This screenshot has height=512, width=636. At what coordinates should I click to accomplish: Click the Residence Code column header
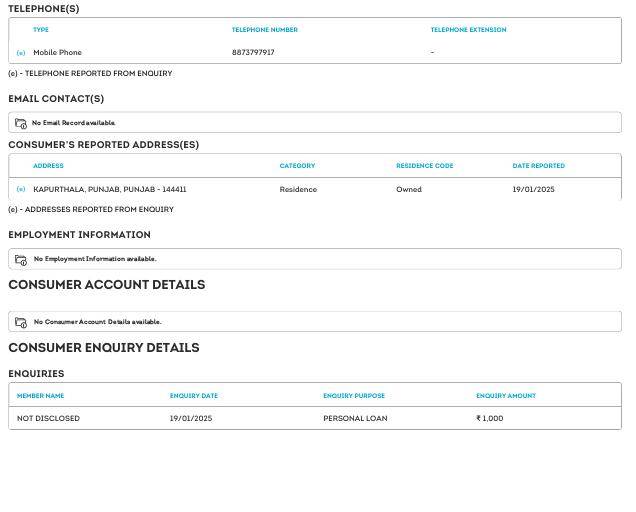425,166
